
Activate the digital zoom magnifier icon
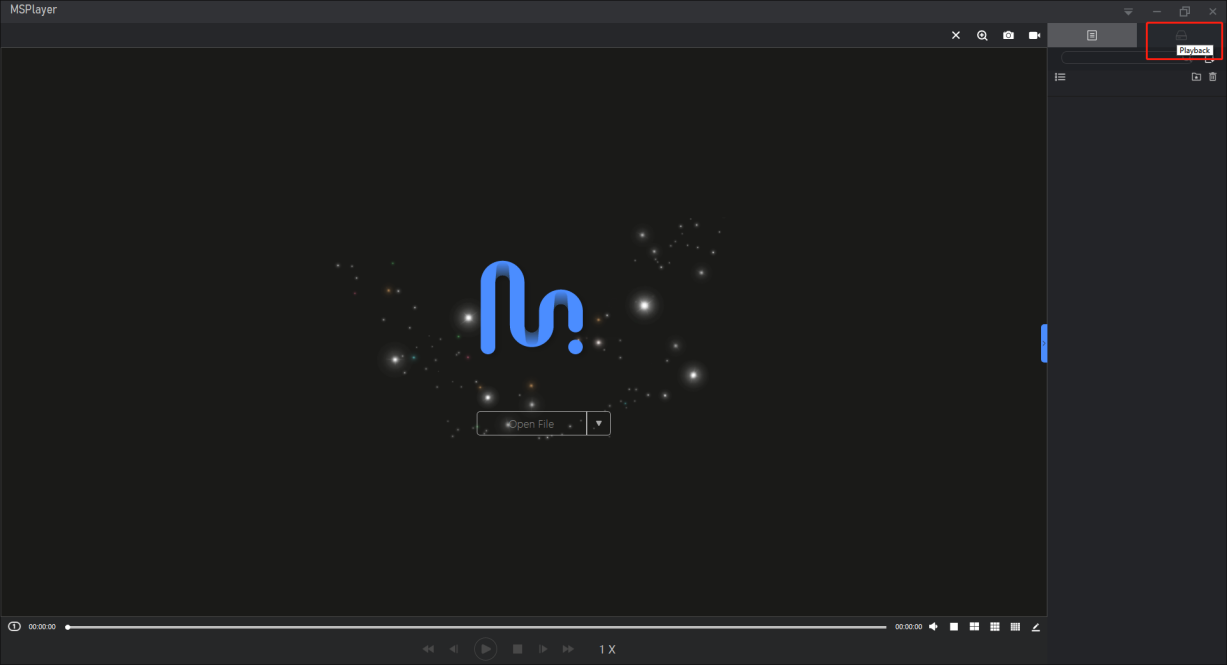(982, 35)
